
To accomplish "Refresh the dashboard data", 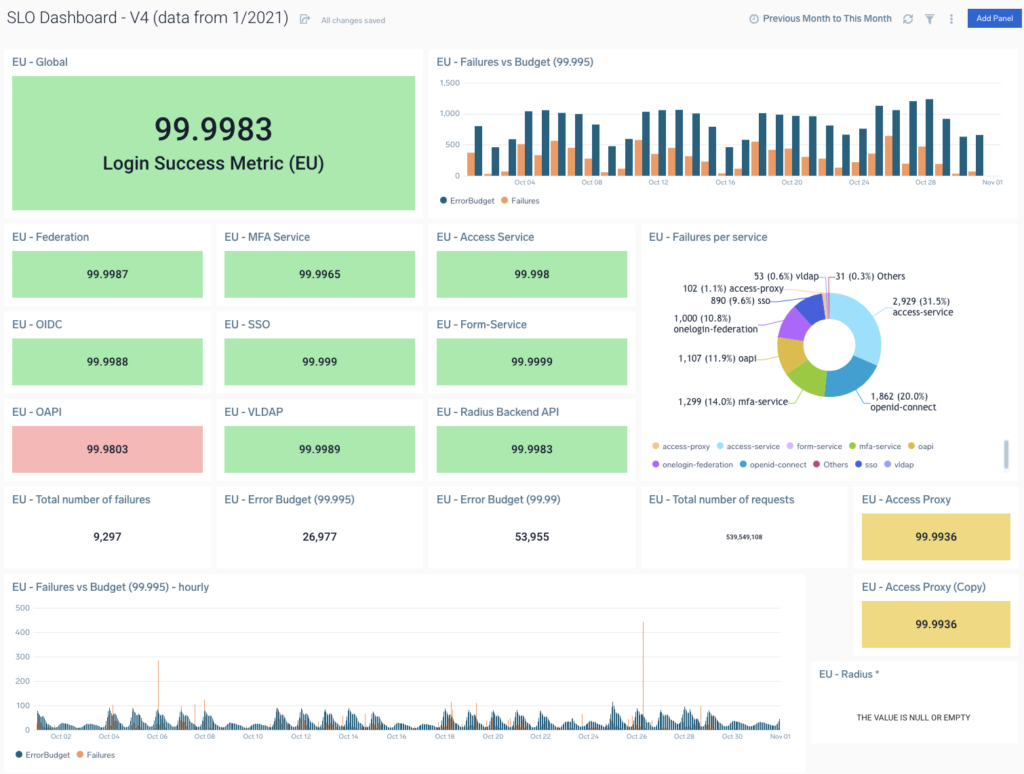I will [907, 19].
